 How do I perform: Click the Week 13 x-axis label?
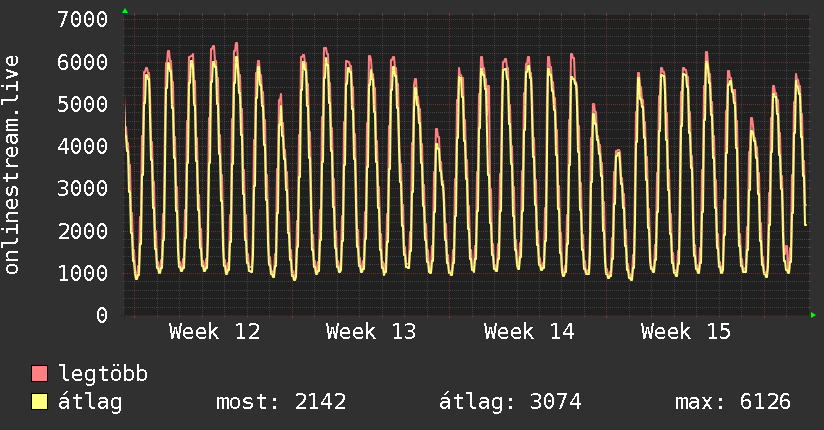(371, 332)
